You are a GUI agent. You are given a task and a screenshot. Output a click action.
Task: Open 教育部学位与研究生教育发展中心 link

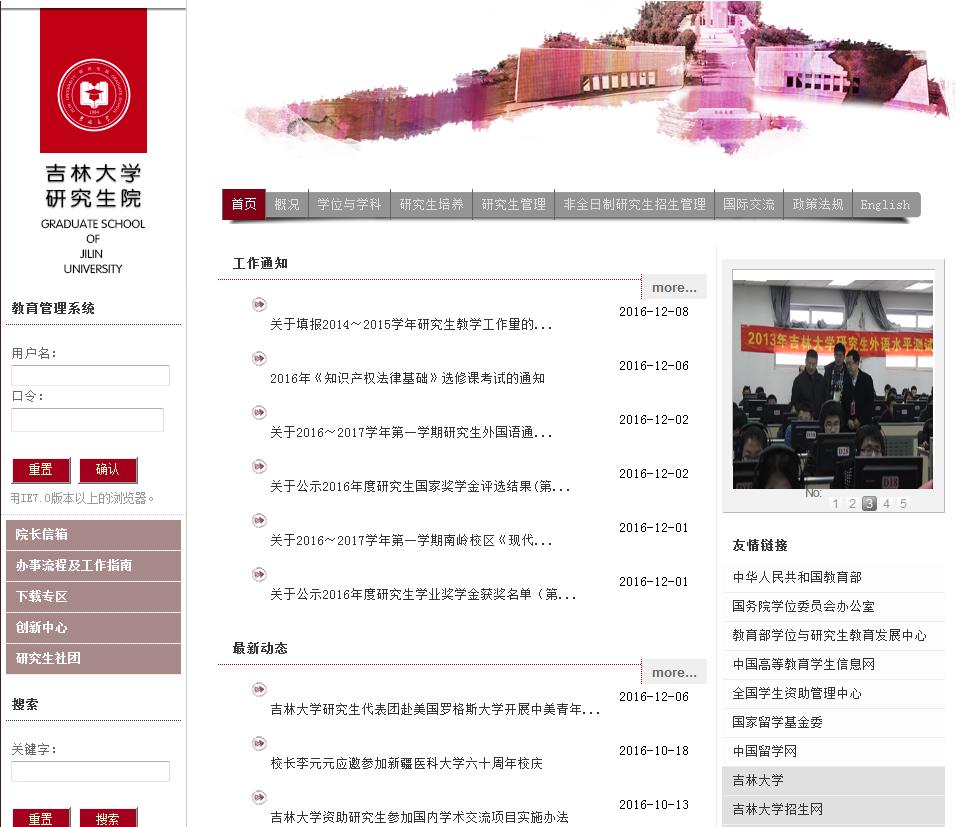point(829,635)
